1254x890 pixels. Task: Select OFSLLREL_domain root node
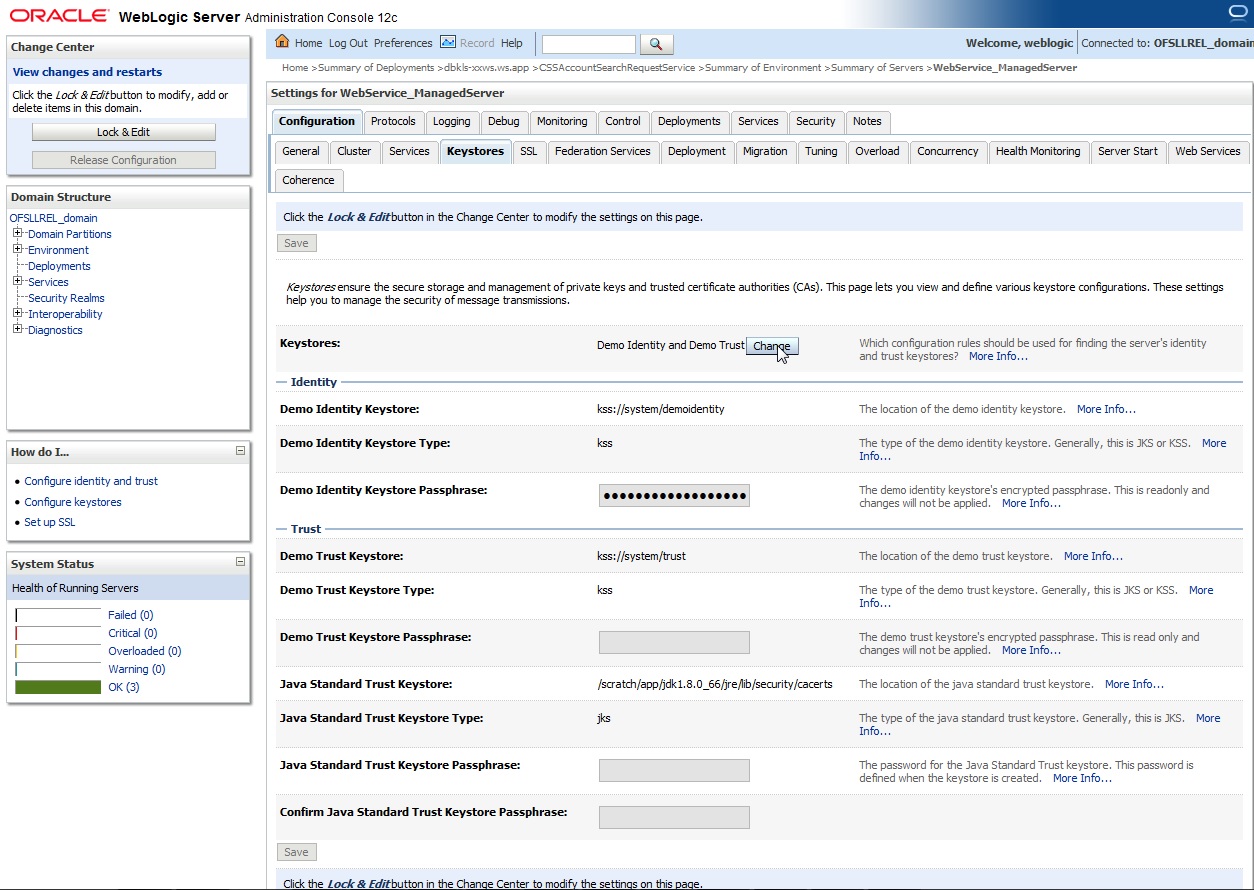point(54,218)
